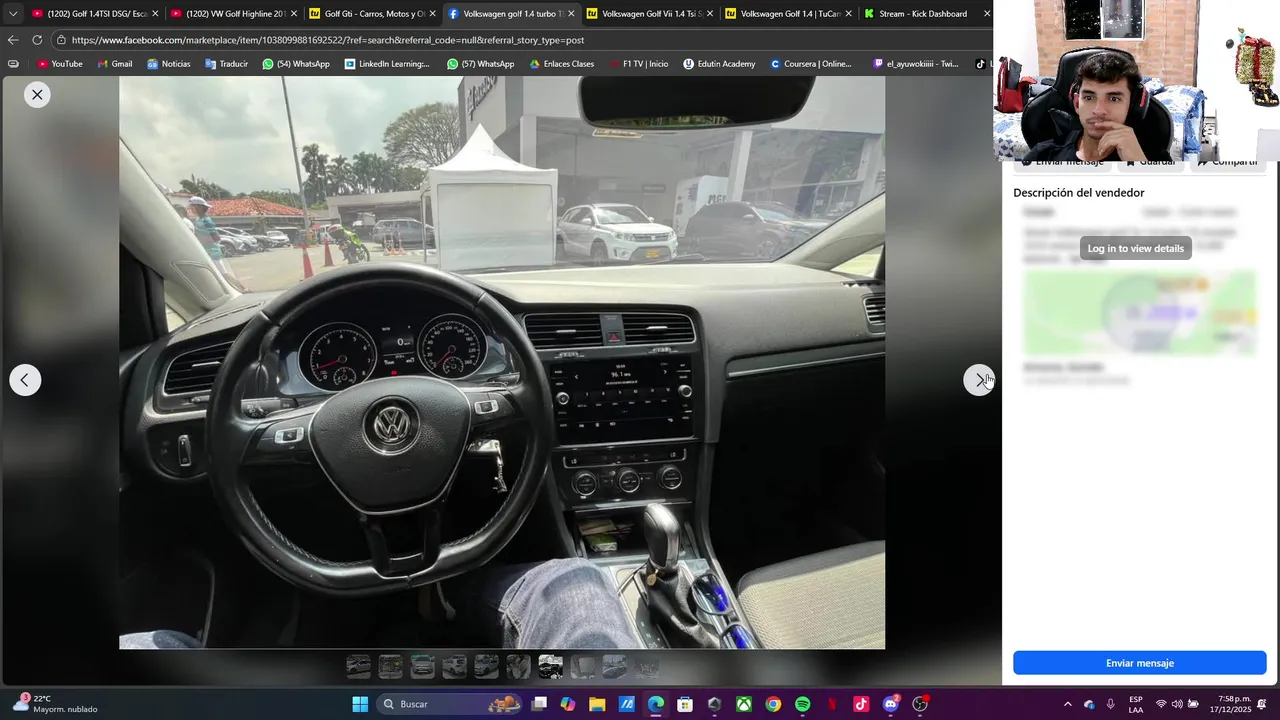Advance to the next listing photo
Viewport: 1280px width, 720px height.
tap(979, 380)
